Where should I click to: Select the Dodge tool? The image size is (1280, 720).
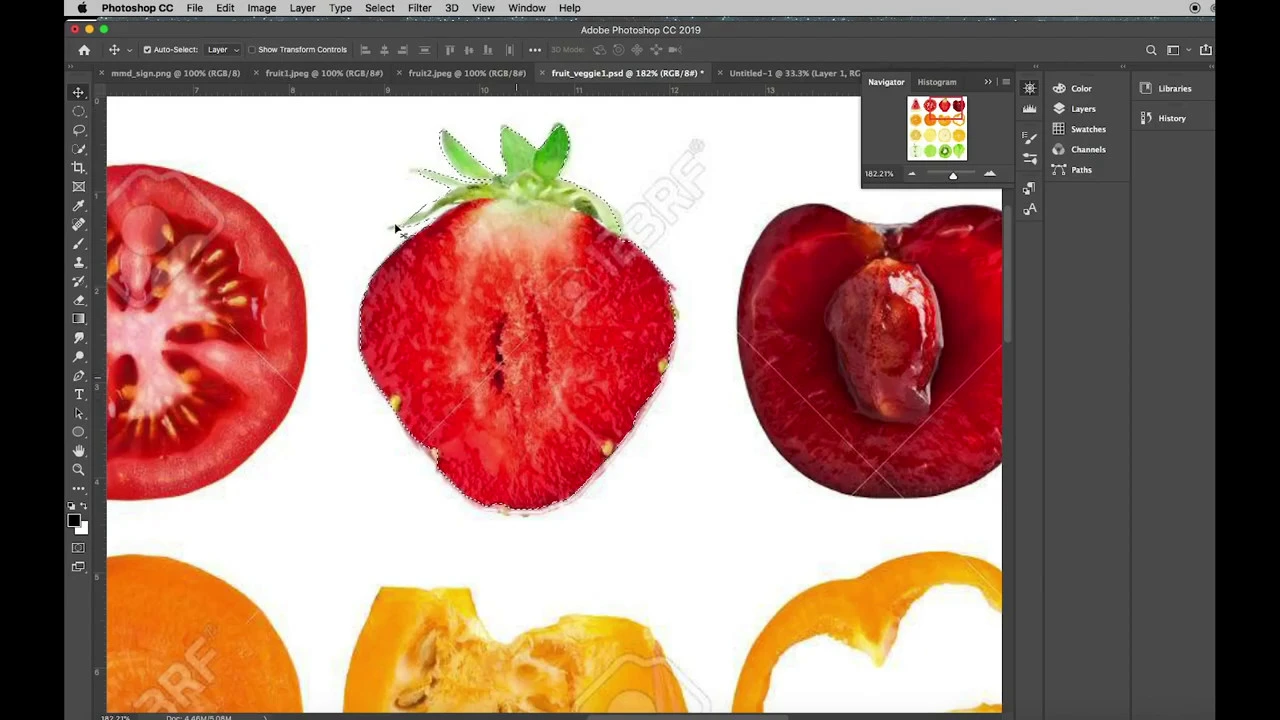pyautogui.click(x=78, y=357)
